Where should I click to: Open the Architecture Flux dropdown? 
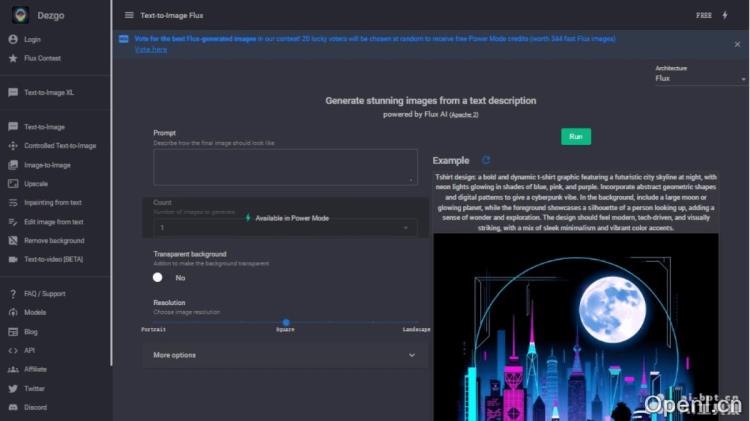click(x=700, y=78)
